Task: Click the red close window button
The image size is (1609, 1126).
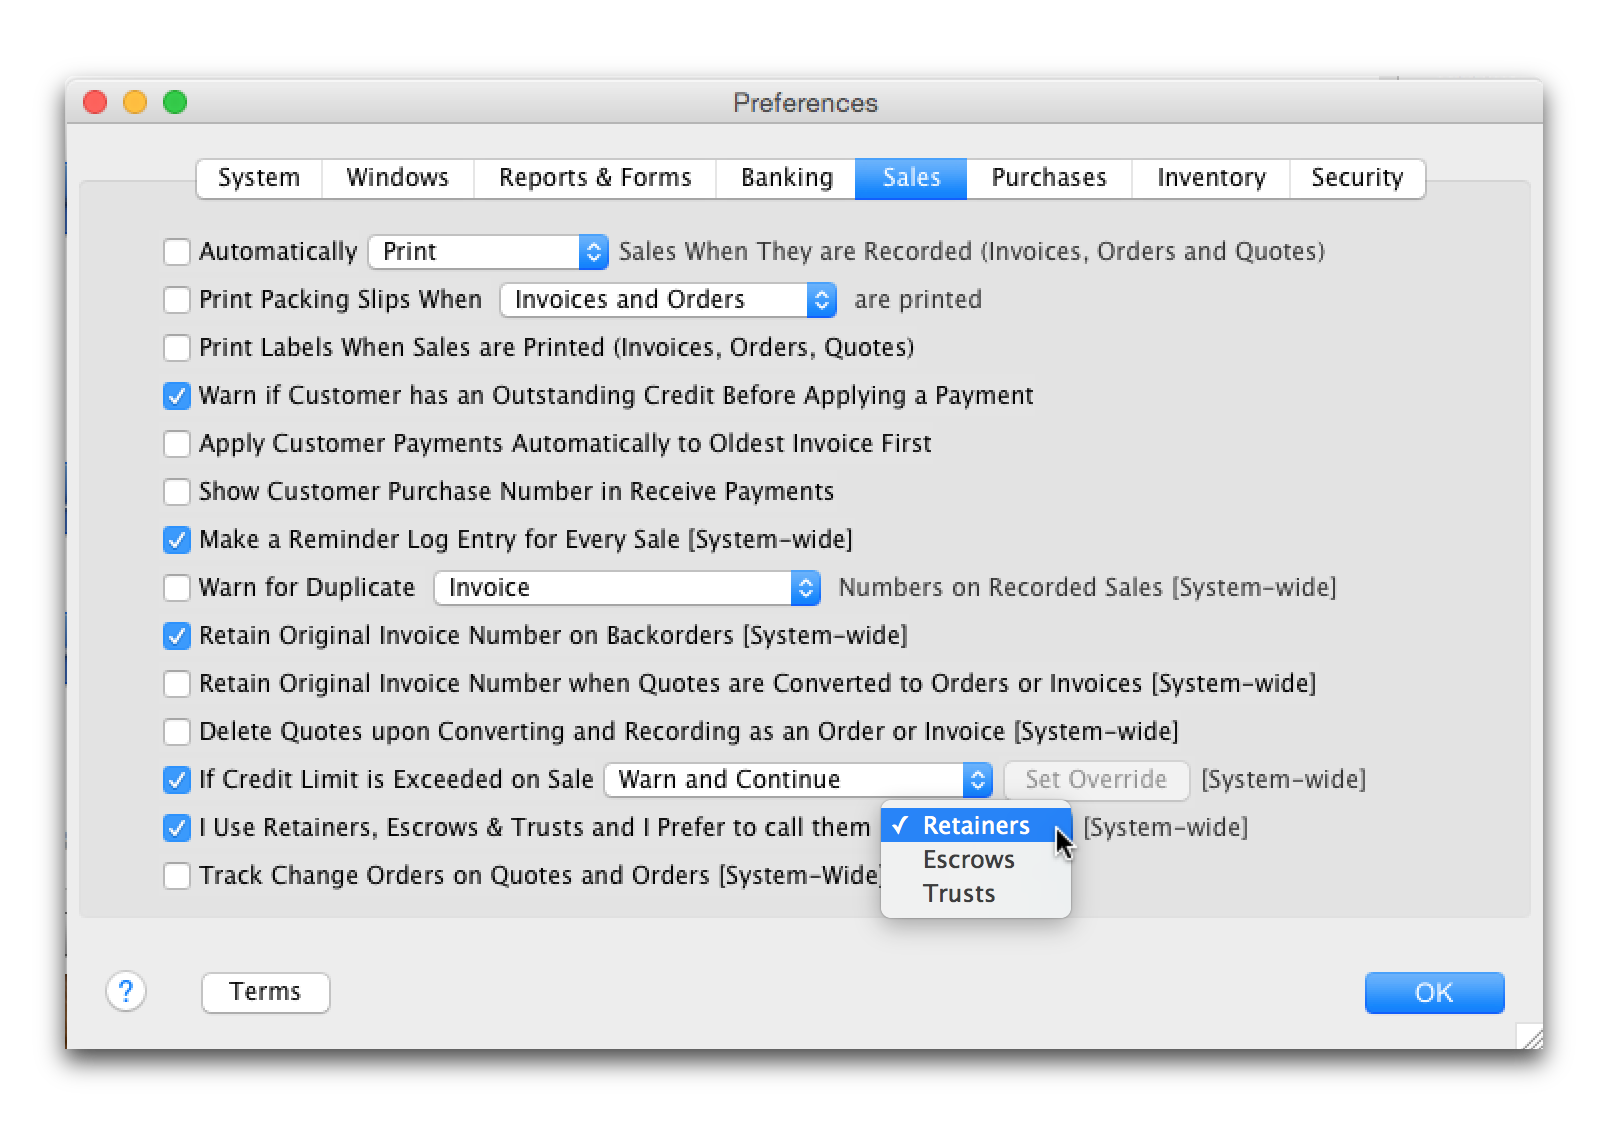Action: [x=95, y=102]
